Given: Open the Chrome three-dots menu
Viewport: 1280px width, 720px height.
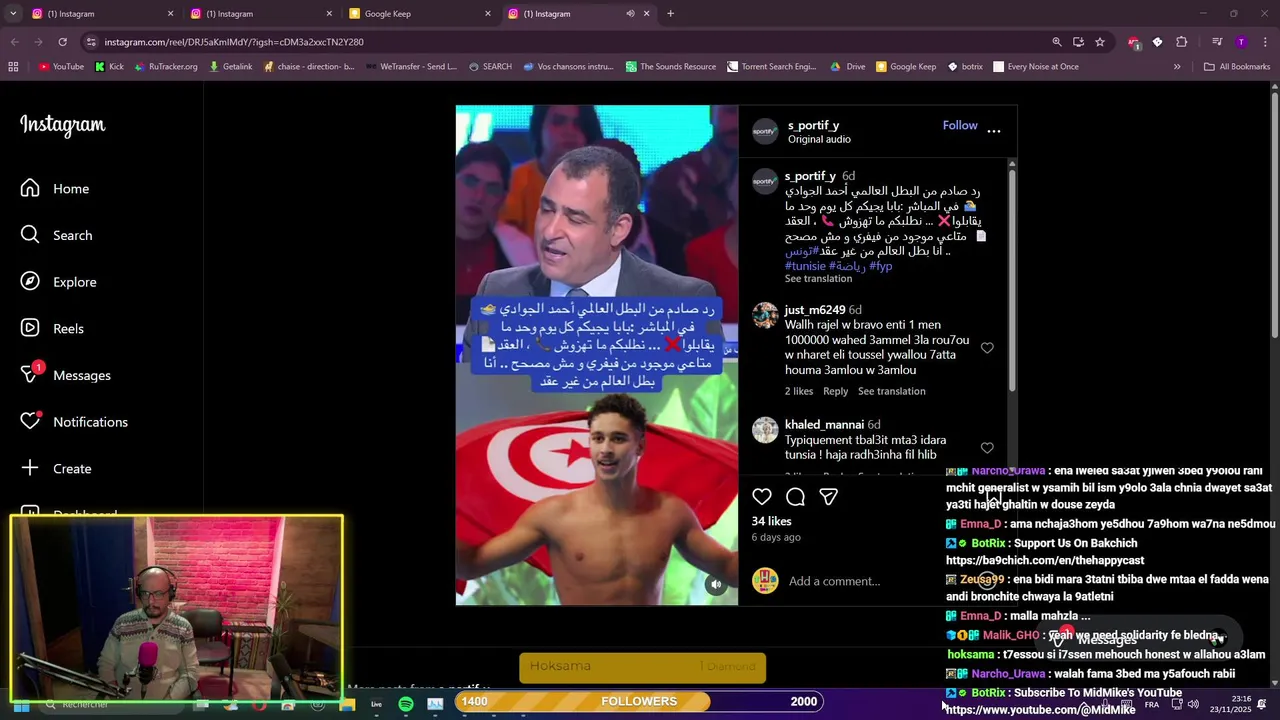Looking at the screenshot, I should 1265,42.
